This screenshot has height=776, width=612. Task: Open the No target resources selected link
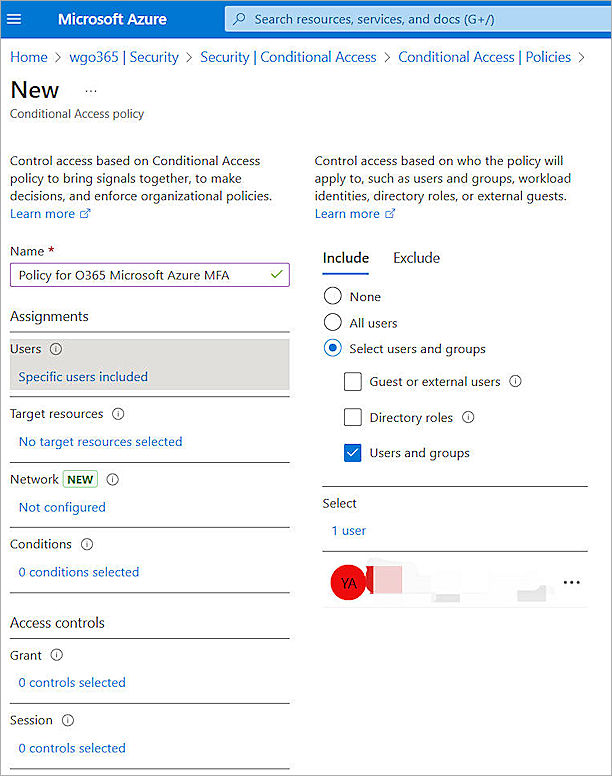click(x=100, y=442)
